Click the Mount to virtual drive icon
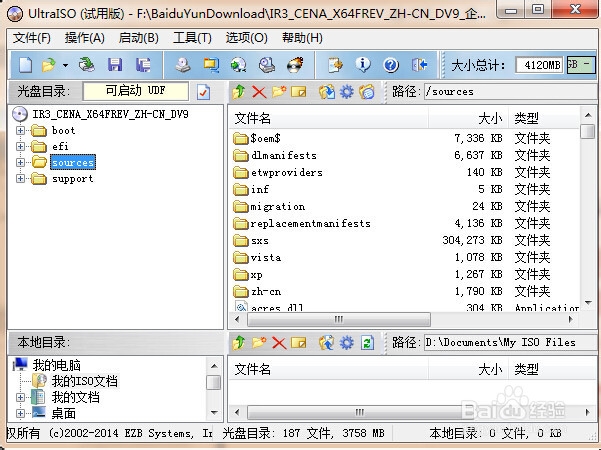Screen dimensions: 601x450 point(267,65)
